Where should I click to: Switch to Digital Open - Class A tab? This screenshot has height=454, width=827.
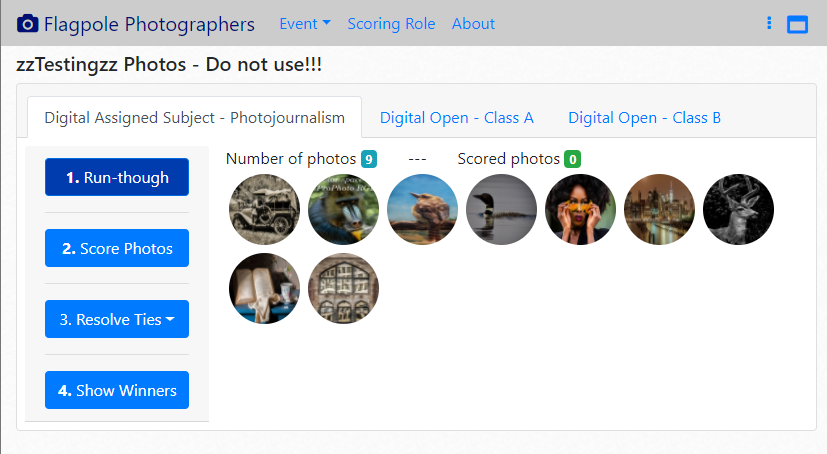[x=457, y=118]
